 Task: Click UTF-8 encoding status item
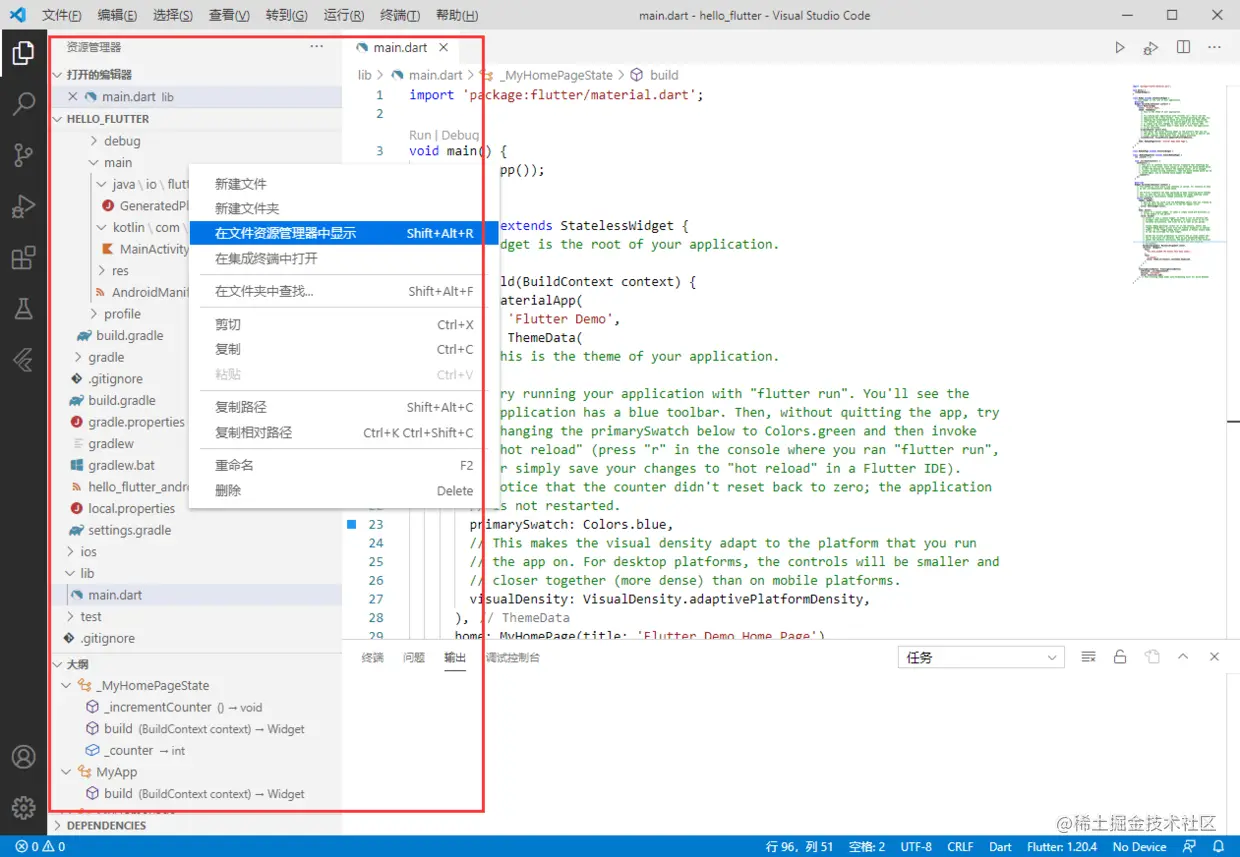[916, 846]
